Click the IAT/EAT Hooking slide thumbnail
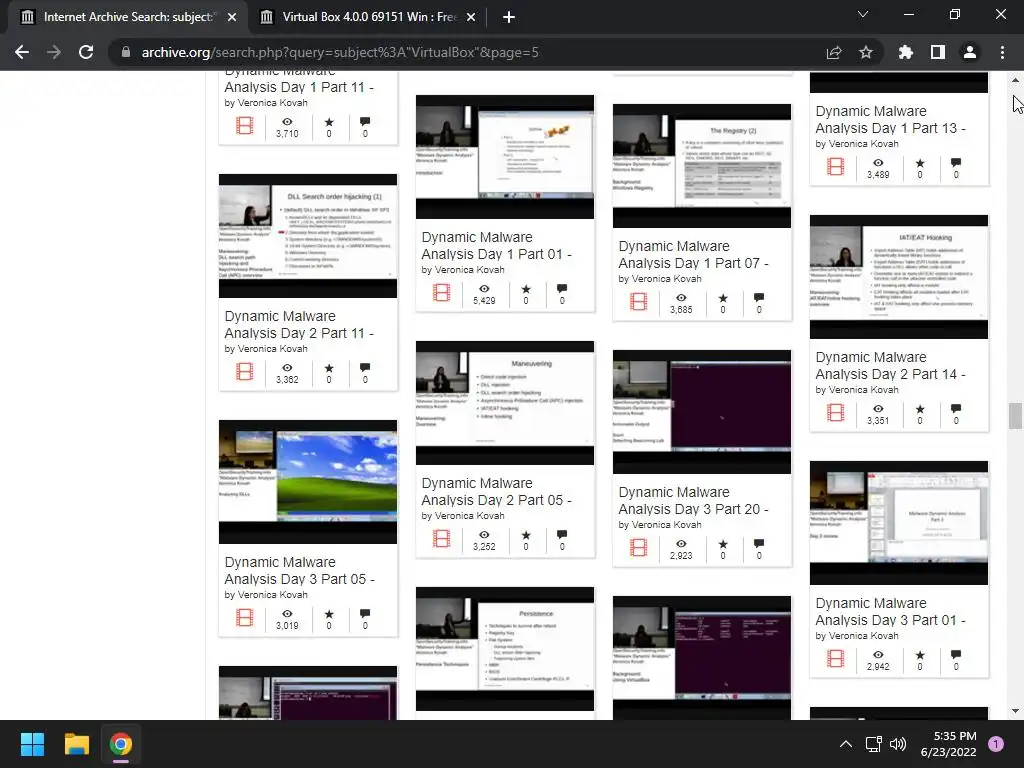The width and height of the screenshot is (1024, 768). click(899, 277)
